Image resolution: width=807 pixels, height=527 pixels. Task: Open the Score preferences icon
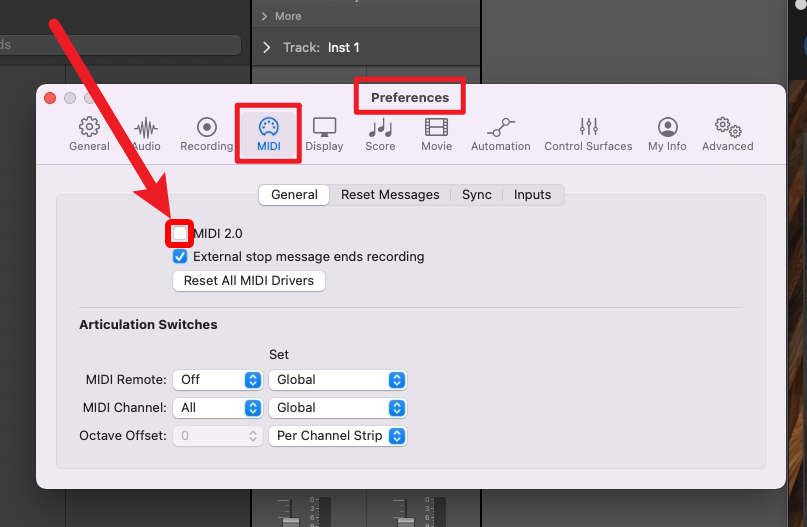380,134
